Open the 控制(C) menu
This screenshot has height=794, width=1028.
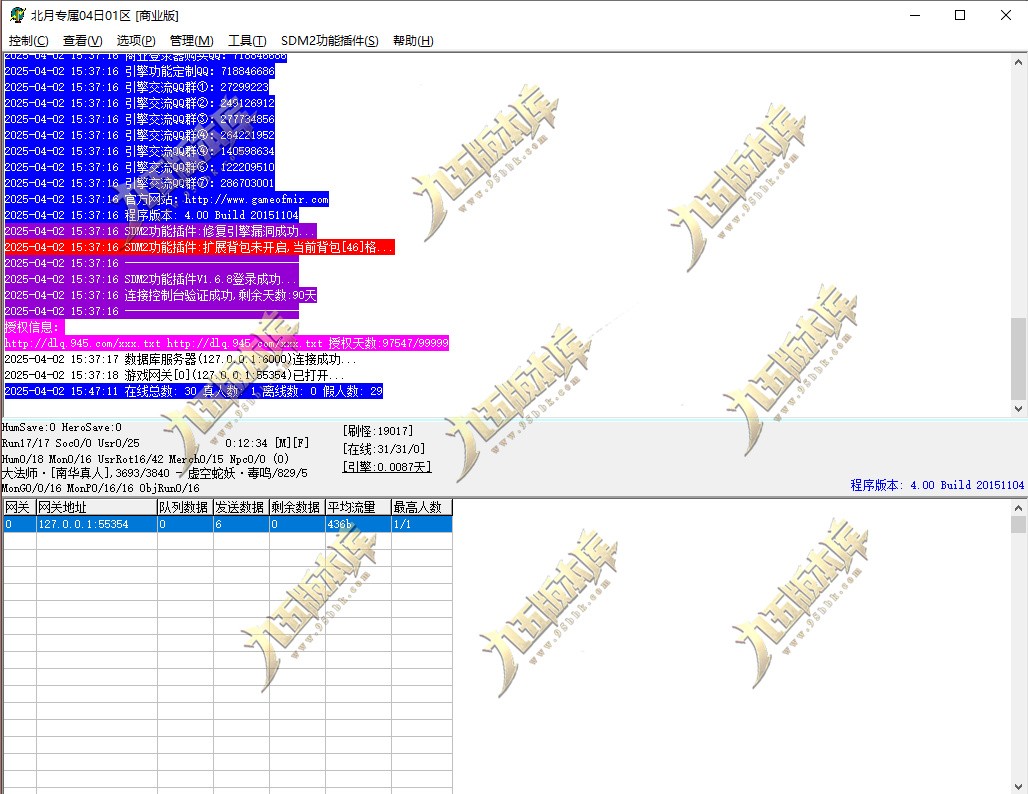pyautogui.click(x=28, y=41)
